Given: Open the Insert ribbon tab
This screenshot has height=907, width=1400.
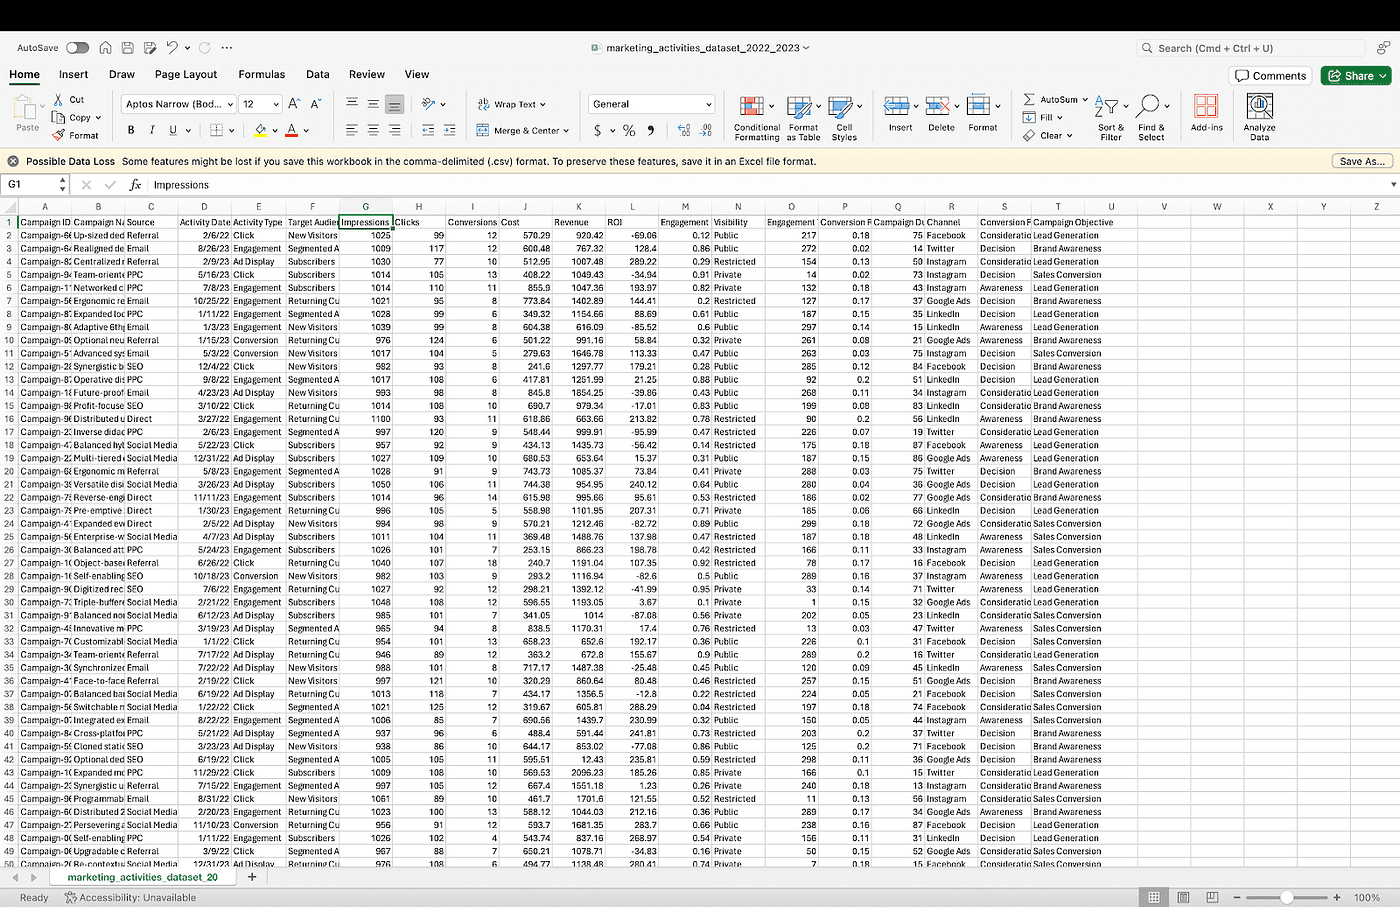Looking at the screenshot, I should (x=73, y=74).
